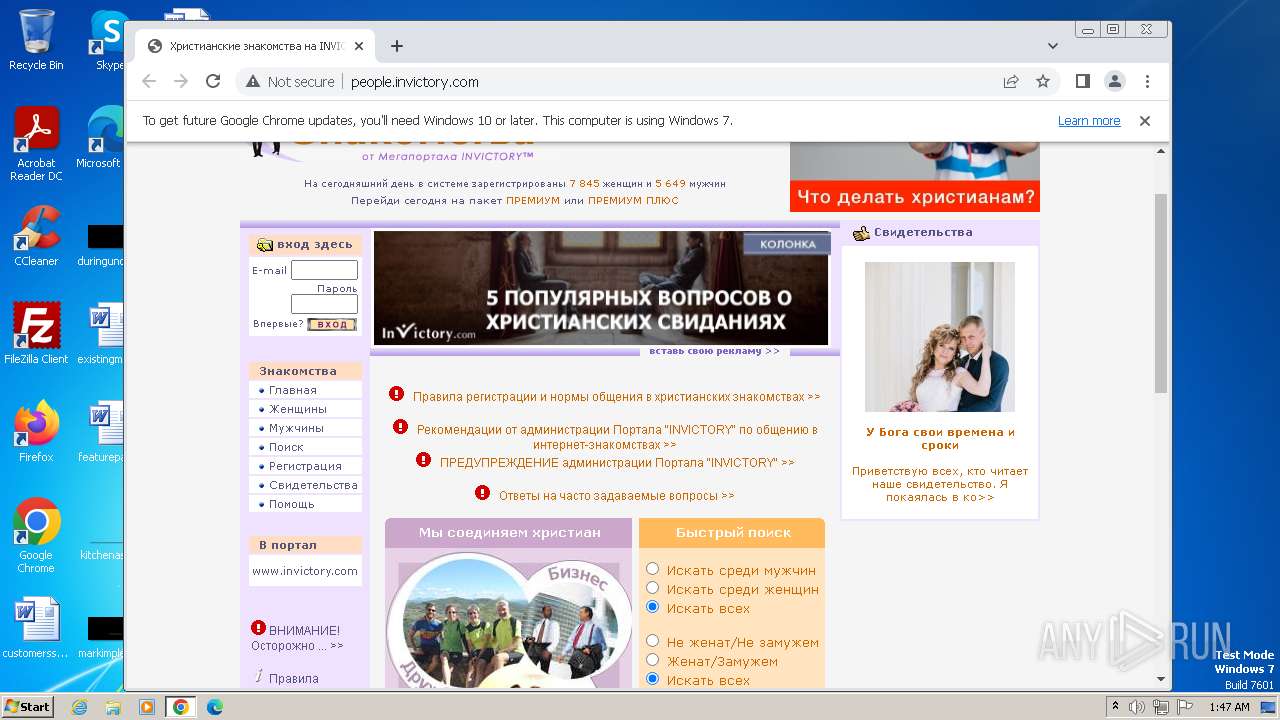1280x720 pixels.
Task: Open Windows Explorer folder in taskbar
Action: click(x=113, y=707)
